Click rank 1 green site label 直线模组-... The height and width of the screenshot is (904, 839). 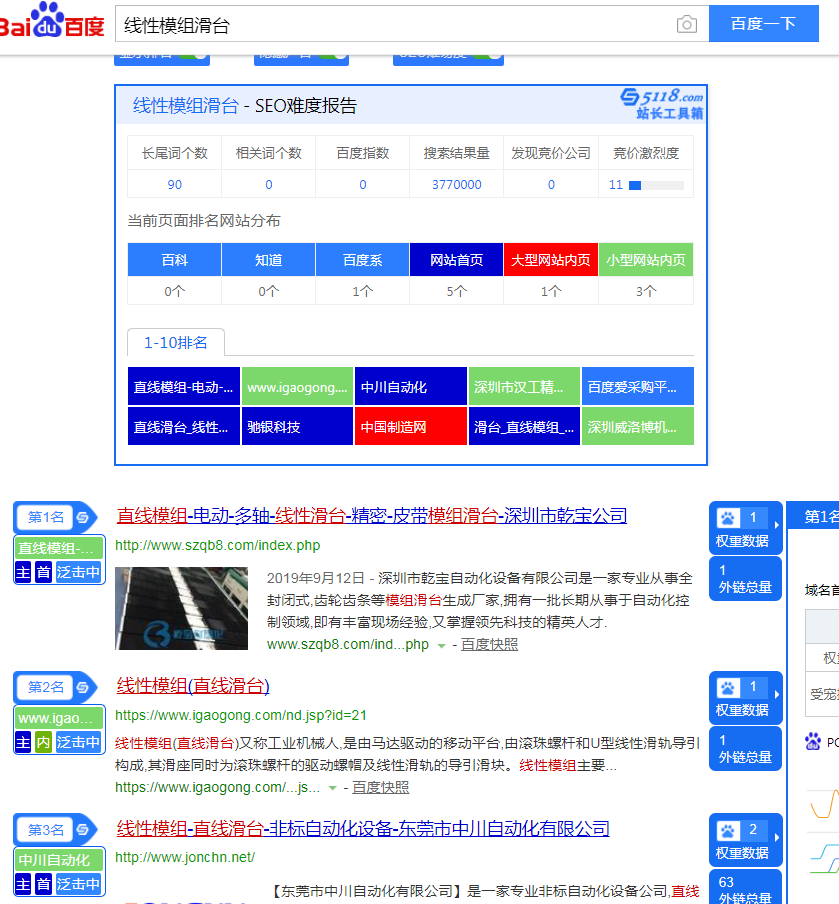tap(59, 548)
